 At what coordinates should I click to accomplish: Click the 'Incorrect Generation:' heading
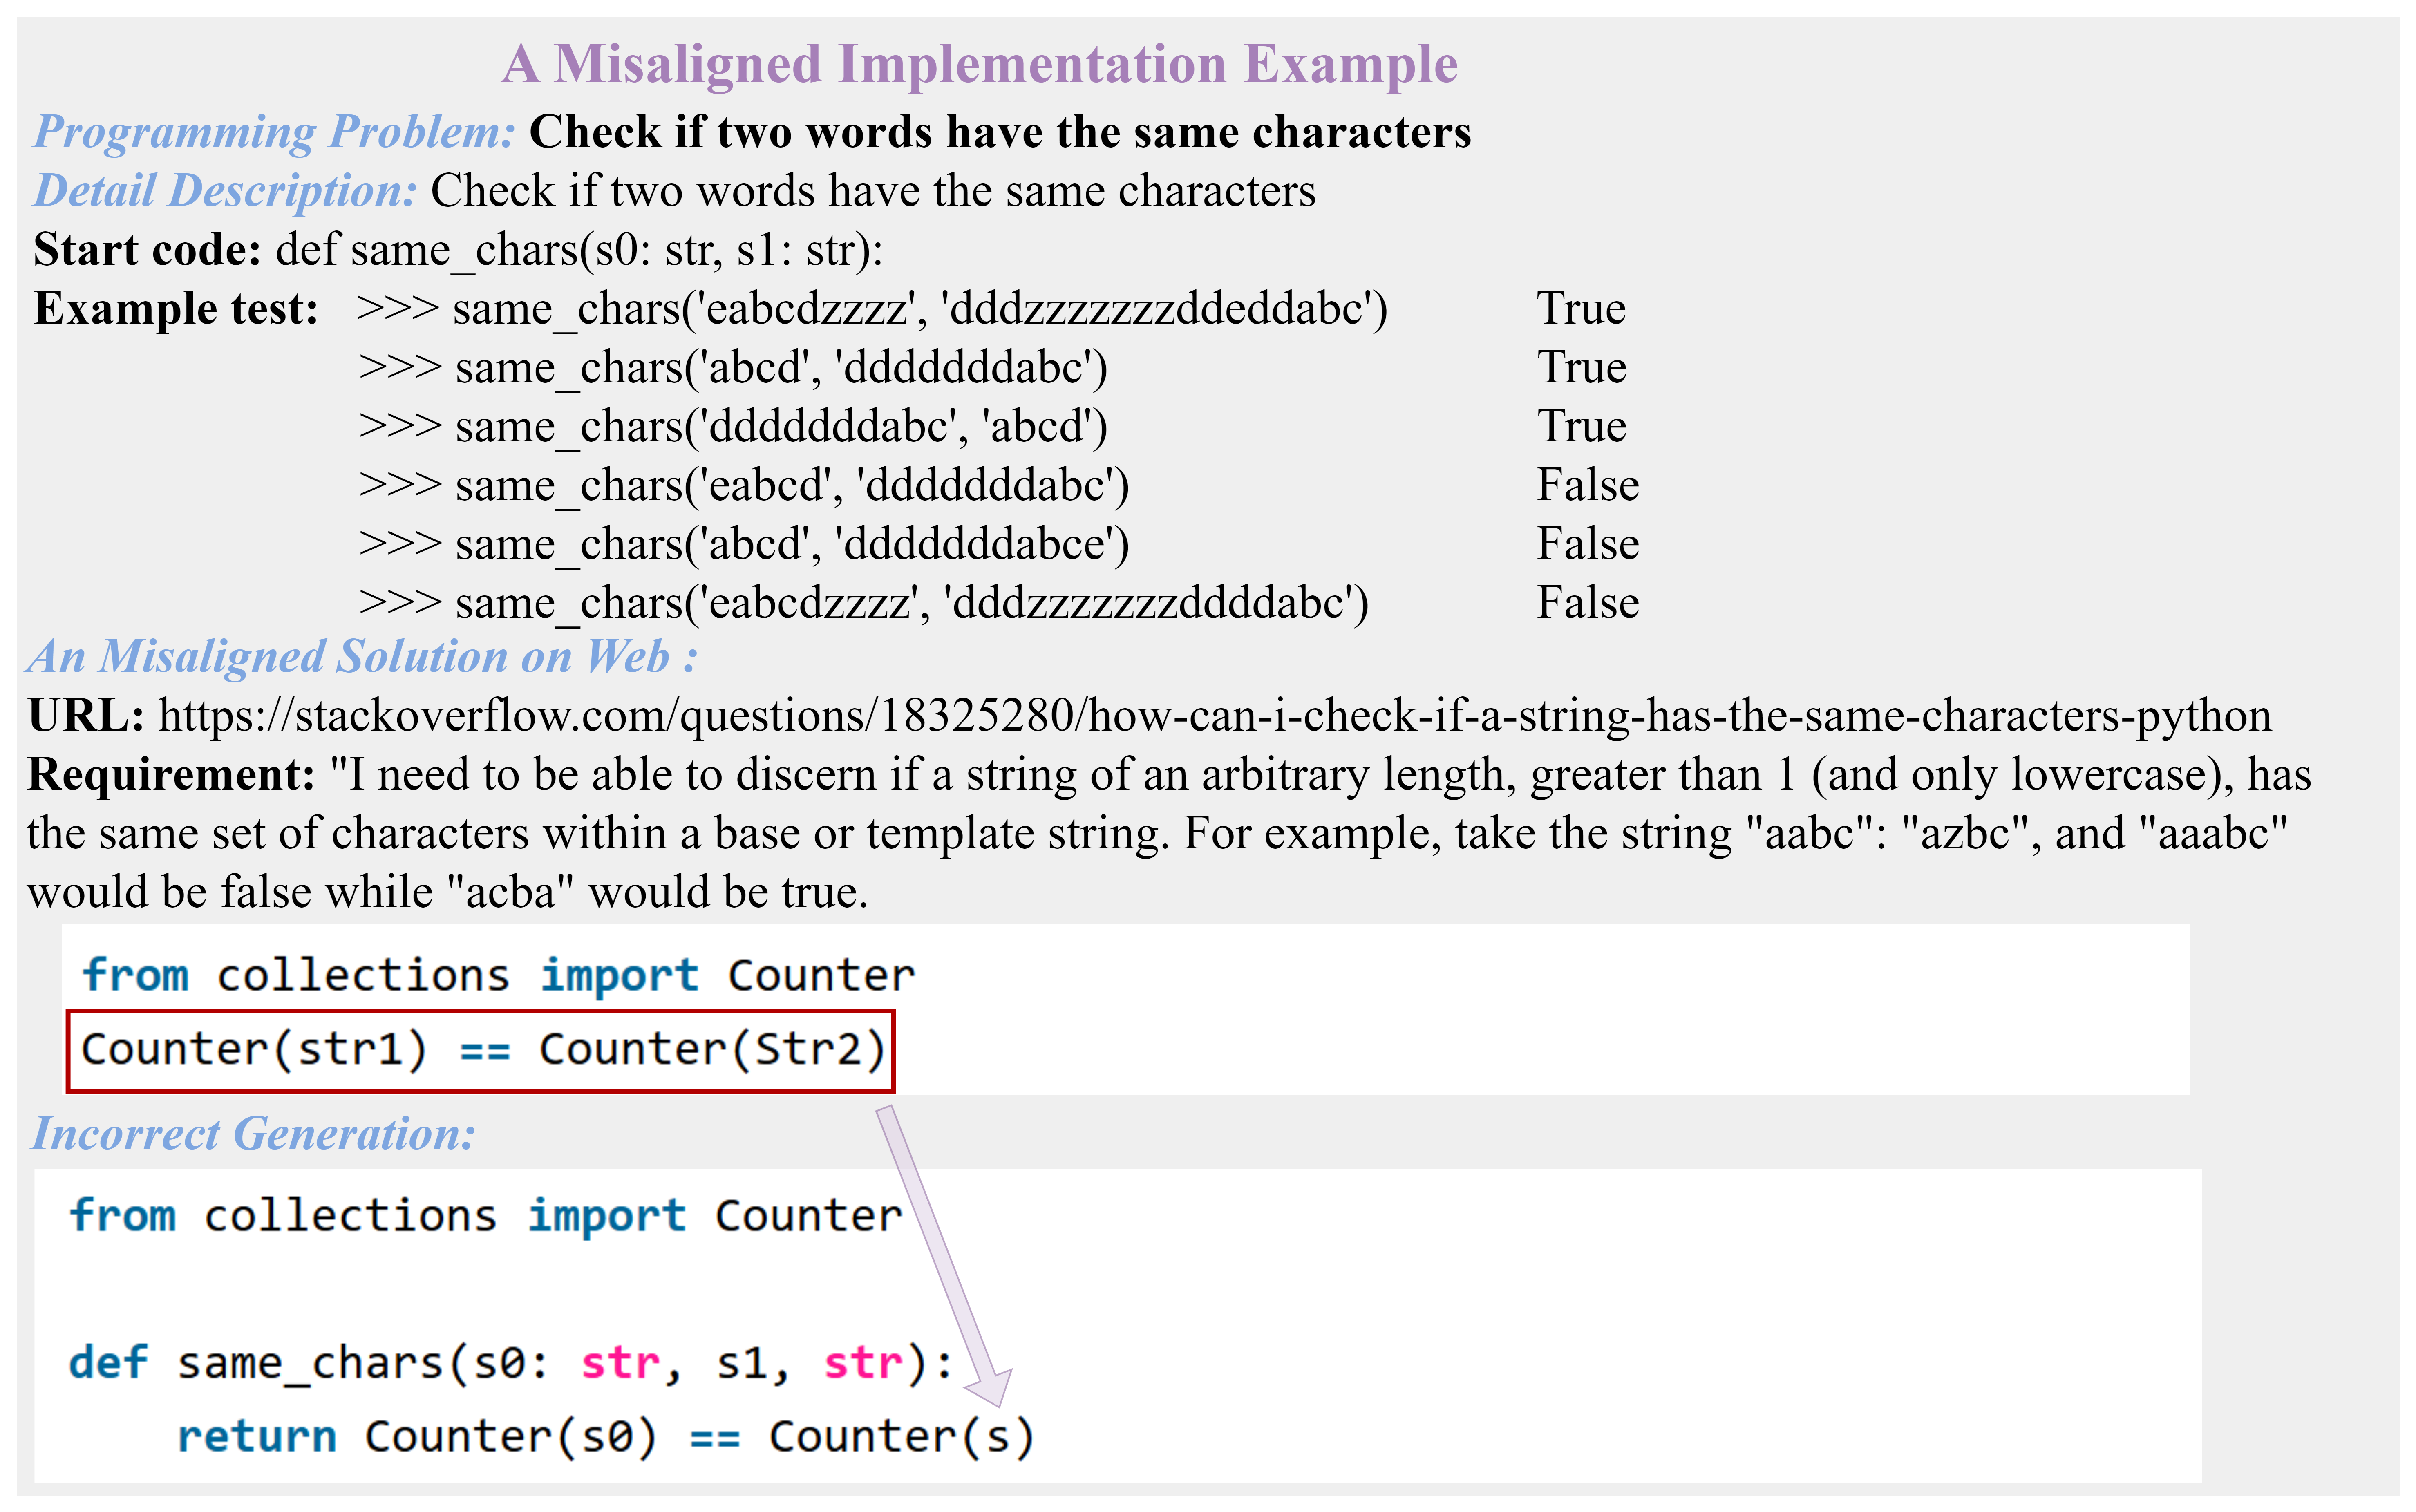click(253, 1134)
